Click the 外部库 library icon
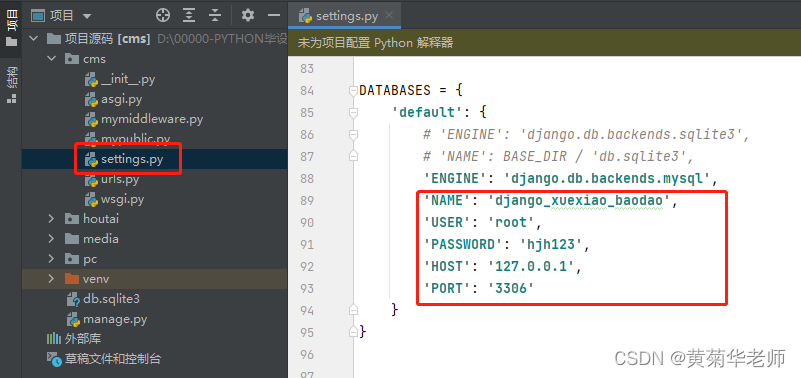This screenshot has width=801, height=378. click(x=54, y=339)
